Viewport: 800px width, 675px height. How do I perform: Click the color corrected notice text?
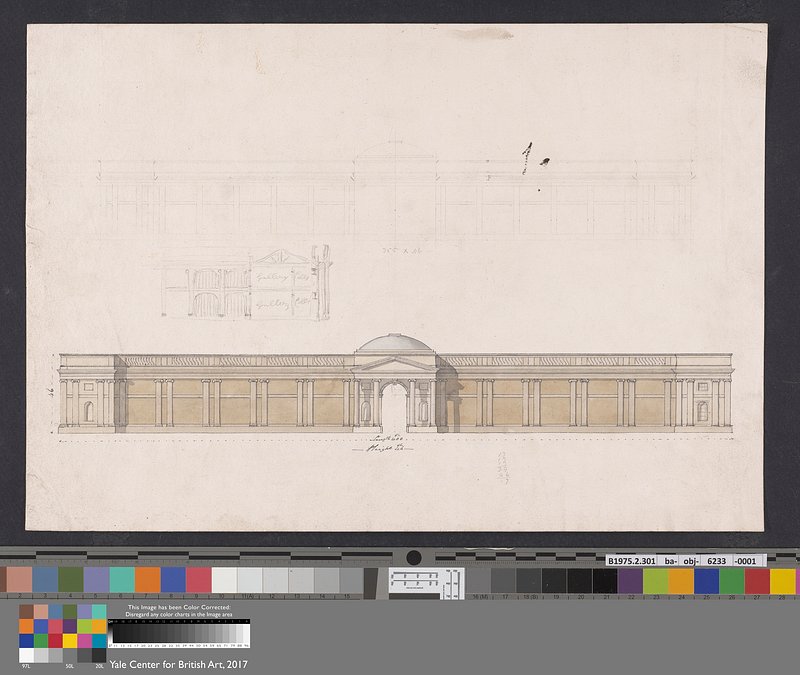tap(179, 611)
